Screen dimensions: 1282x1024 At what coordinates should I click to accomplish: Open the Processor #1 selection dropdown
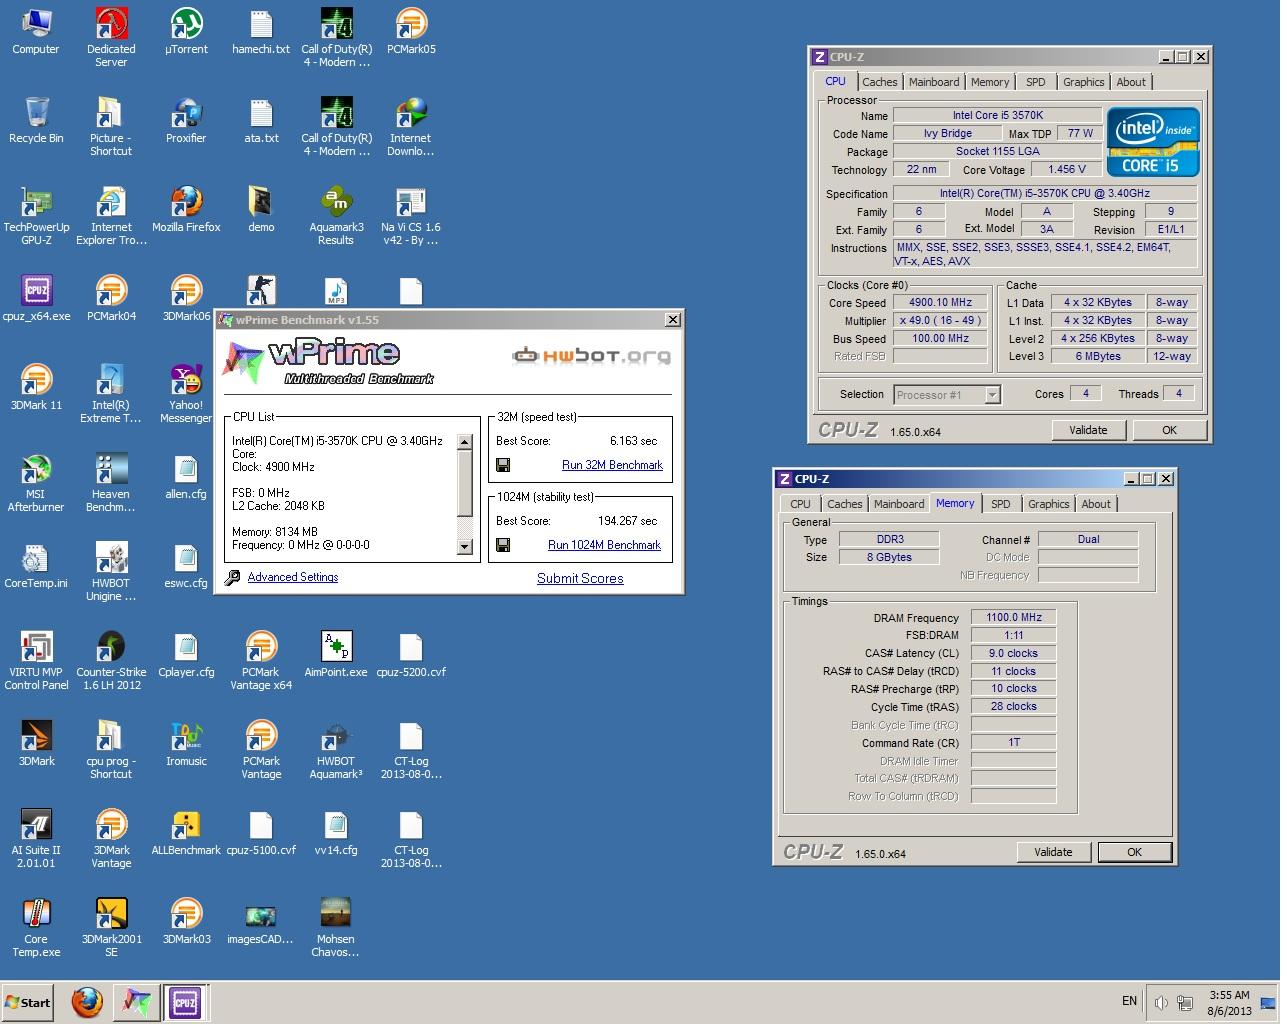tap(947, 395)
